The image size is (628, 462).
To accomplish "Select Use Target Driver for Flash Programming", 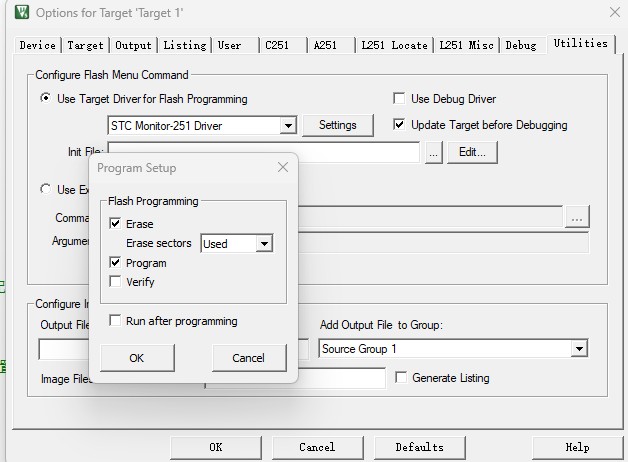I will pos(46,99).
